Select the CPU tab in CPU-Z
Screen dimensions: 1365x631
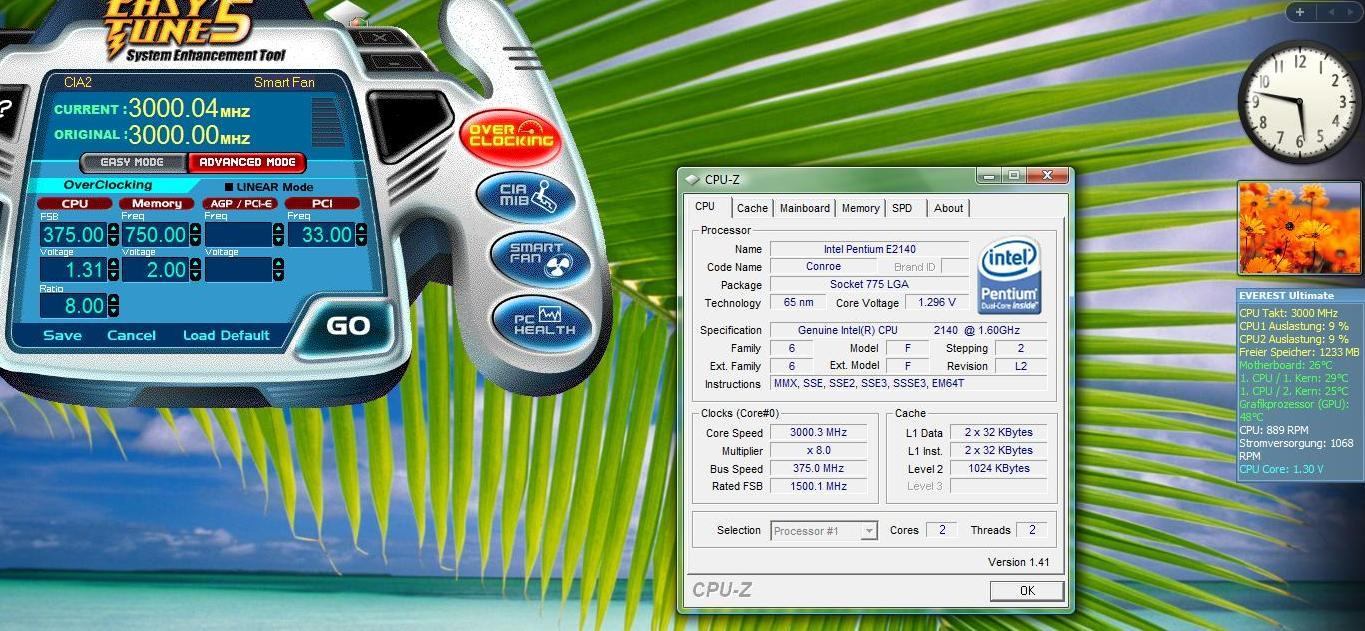coord(705,206)
